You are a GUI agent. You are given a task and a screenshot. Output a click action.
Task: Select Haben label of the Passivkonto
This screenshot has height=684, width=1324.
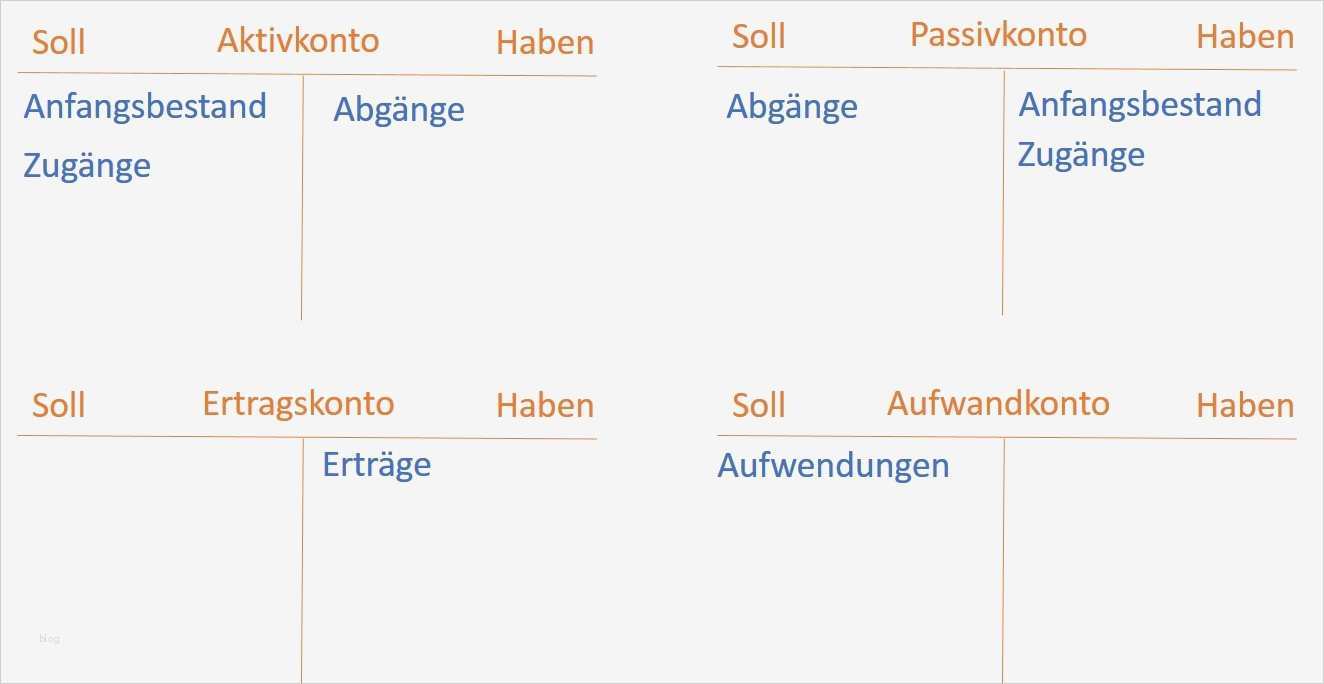pos(1244,37)
